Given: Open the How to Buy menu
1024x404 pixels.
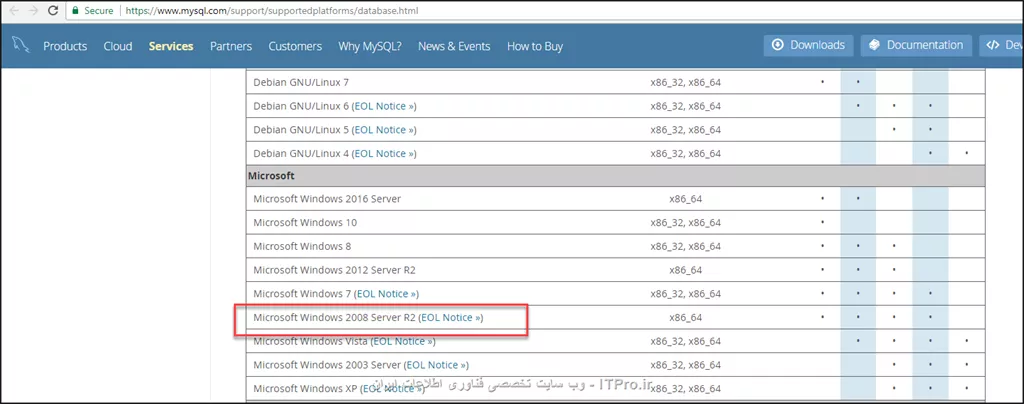Looking at the screenshot, I should point(535,46).
